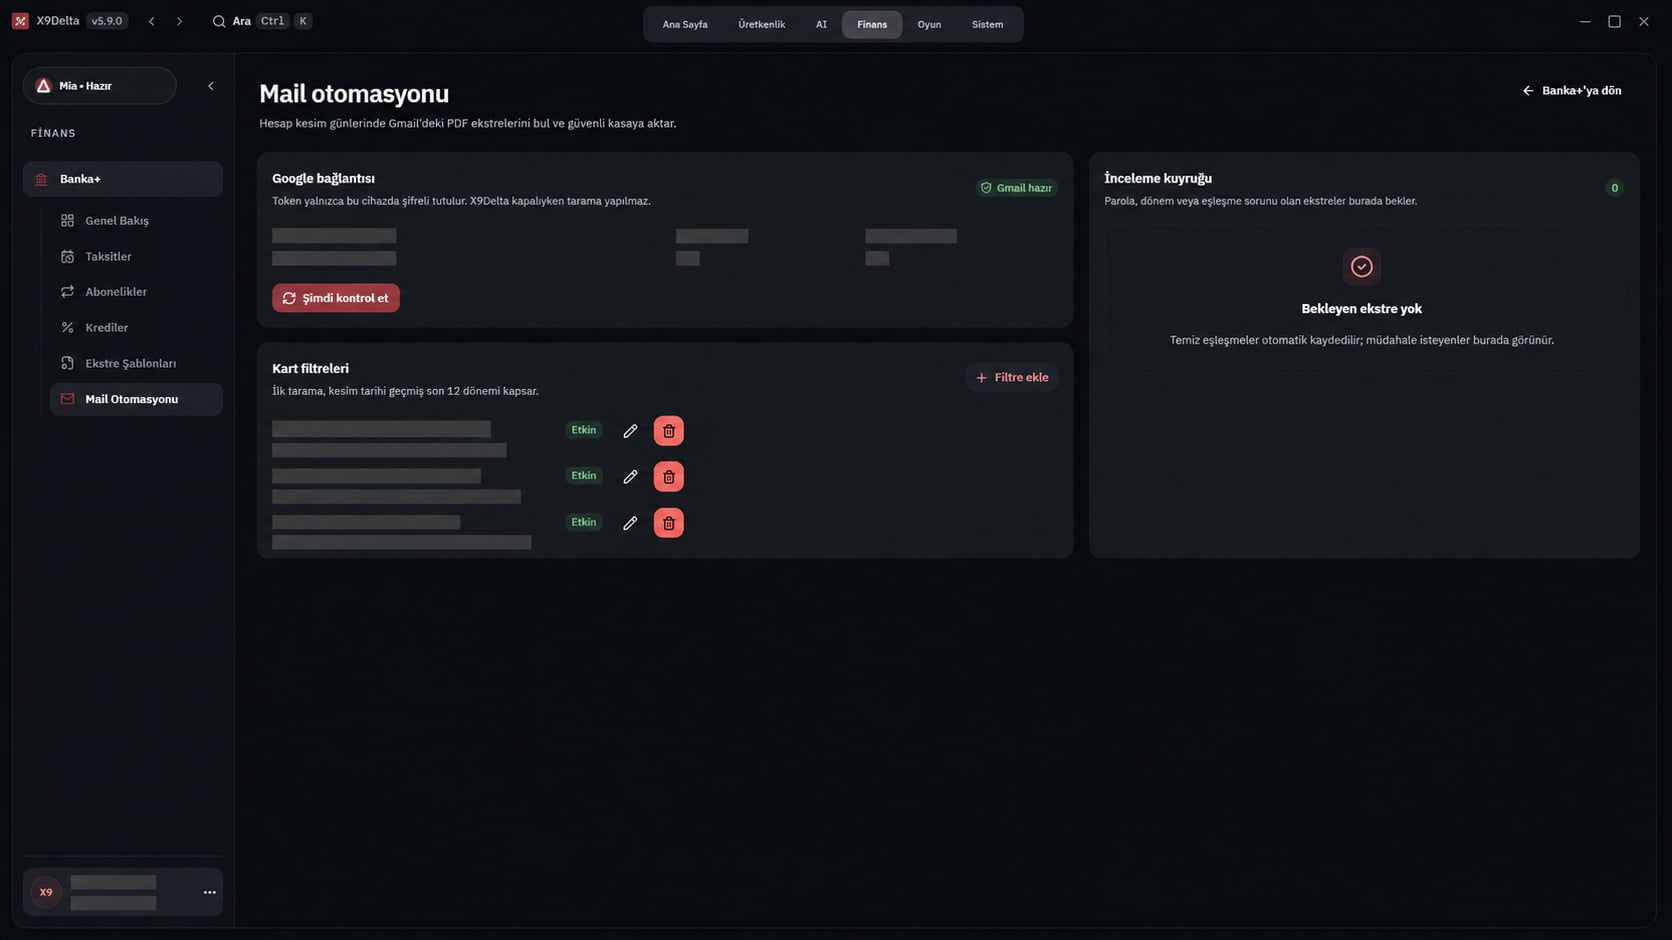Click the Taksitler calendar icon
This screenshot has width=1672, height=940.
(67, 256)
